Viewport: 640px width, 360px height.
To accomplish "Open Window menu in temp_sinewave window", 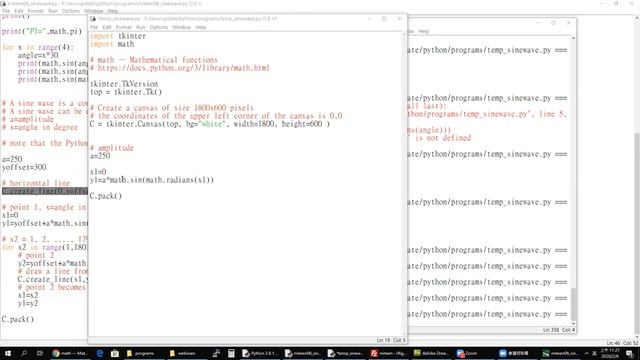I will point(181,27).
